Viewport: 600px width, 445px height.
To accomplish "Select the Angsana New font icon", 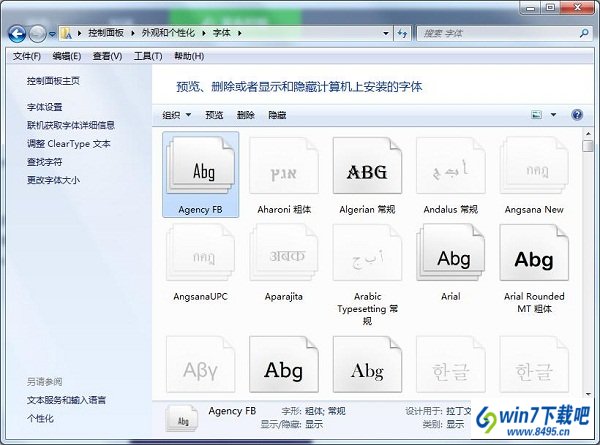I will [534, 166].
